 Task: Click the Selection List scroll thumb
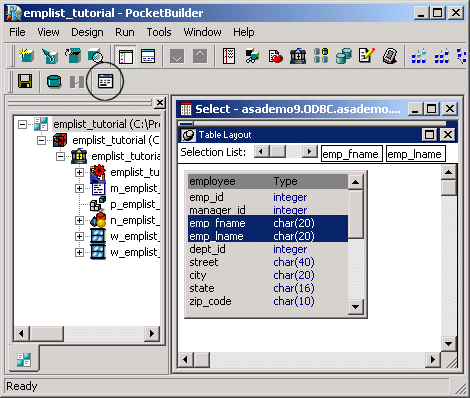278,152
